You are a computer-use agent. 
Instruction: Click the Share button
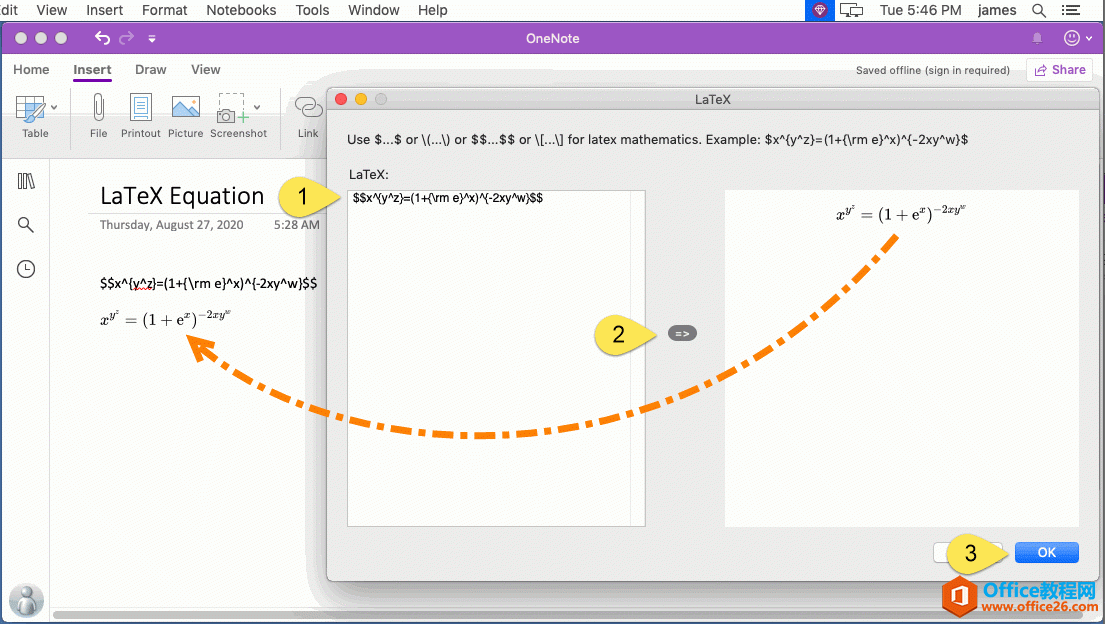click(x=1059, y=70)
